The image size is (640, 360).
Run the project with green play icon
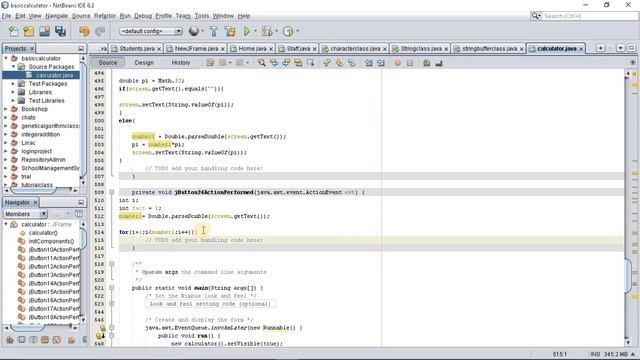(x=247, y=31)
